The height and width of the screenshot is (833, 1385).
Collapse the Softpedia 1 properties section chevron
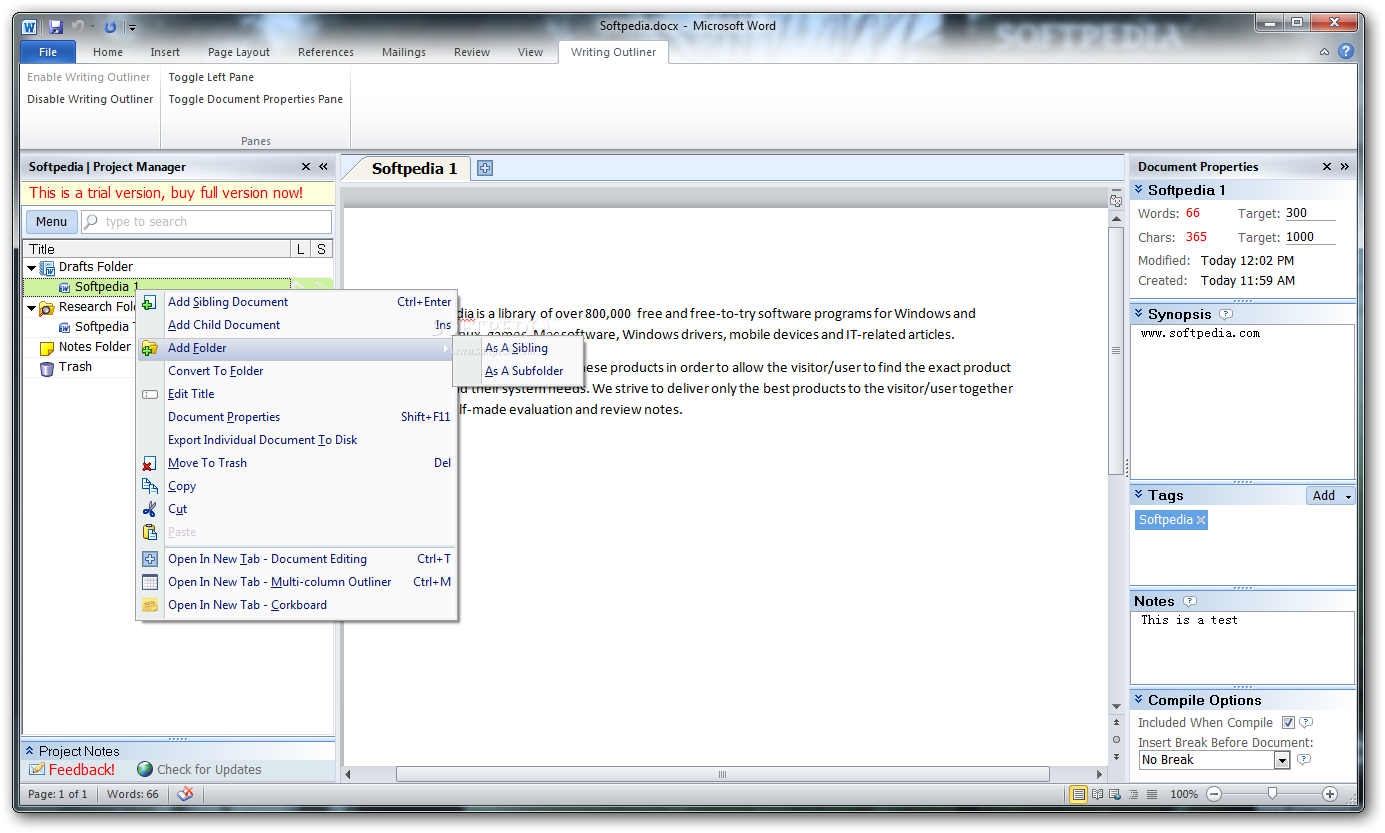[1139, 190]
